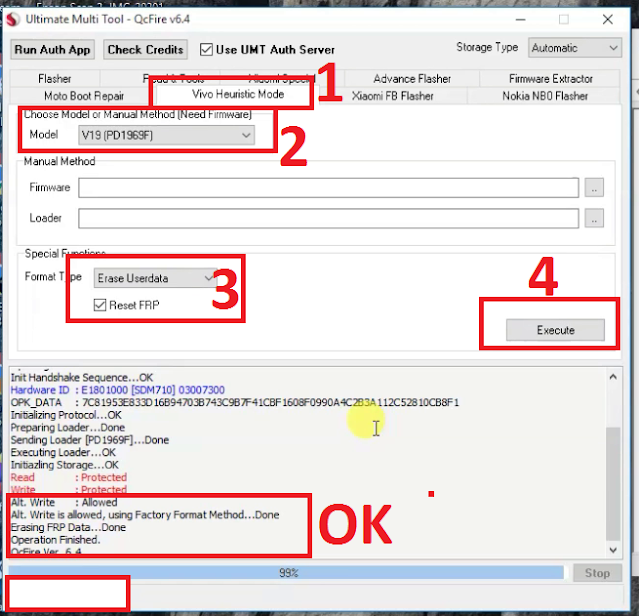Image resolution: width=639 pixels, height=616 pixels.
Task: Click the Stop button
Action: click(x=597, y=573)
